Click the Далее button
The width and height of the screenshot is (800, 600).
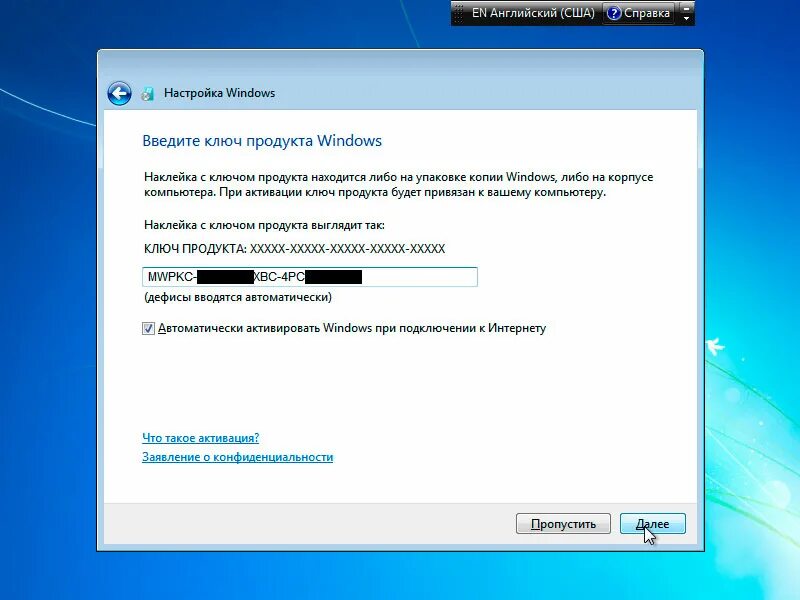coord(653,524)
